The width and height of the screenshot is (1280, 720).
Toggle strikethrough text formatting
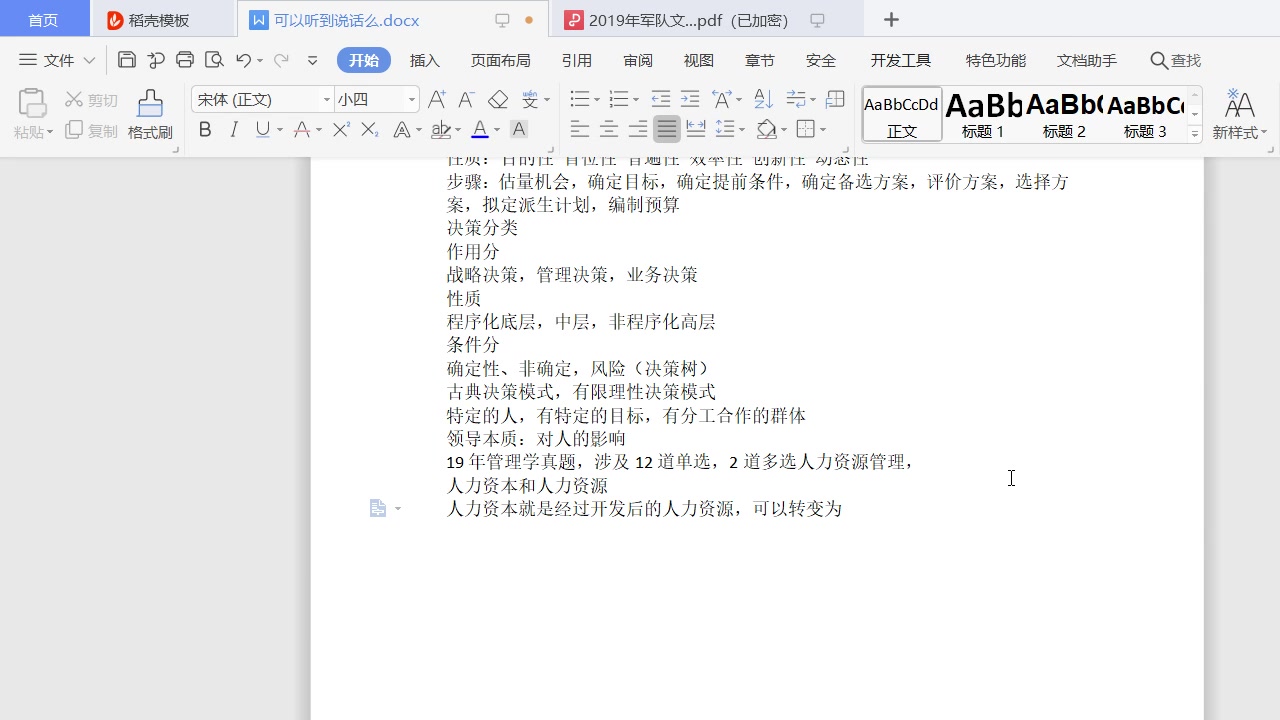pos(302,129)
